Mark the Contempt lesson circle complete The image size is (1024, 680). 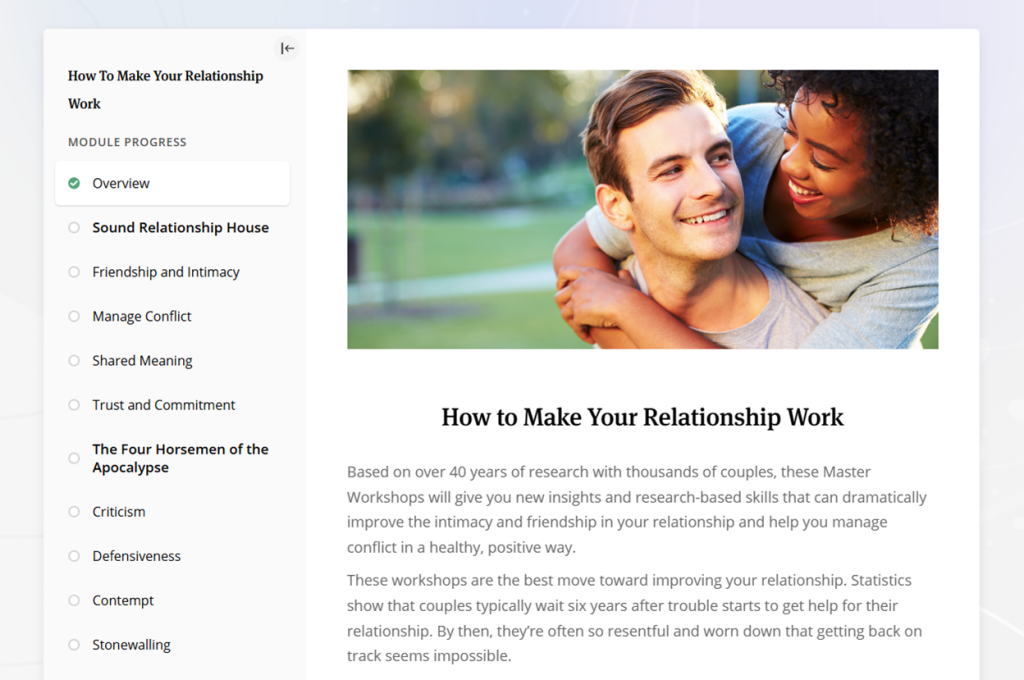point(74,600)
